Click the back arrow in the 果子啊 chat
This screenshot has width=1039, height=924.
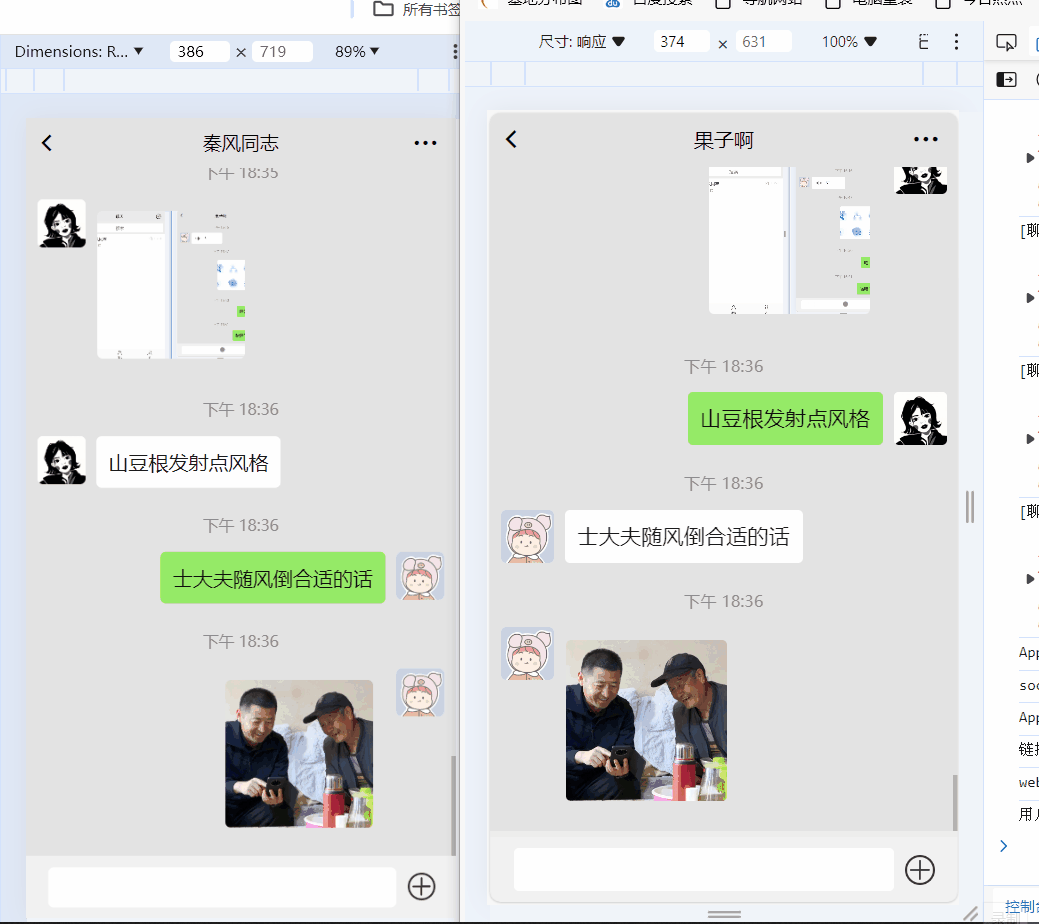click(x=511, y=139)
